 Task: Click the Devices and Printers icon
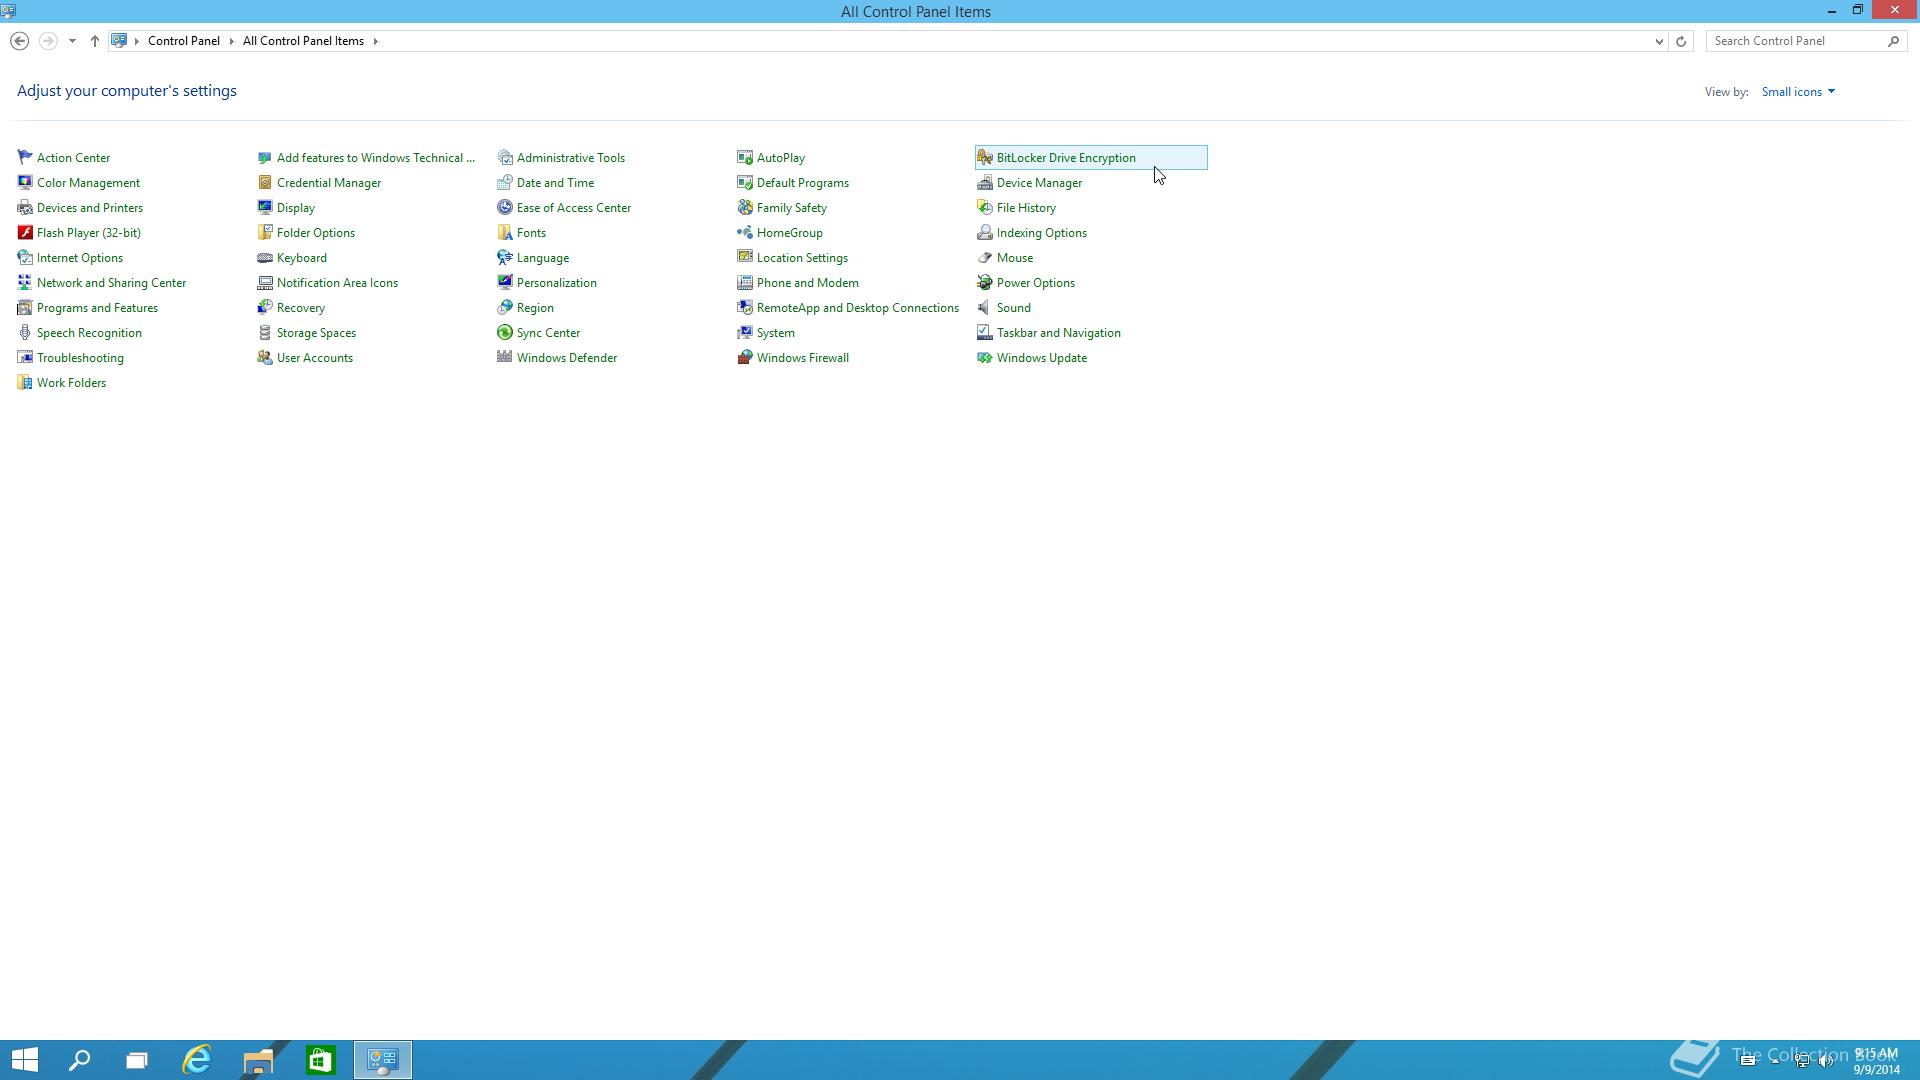click(x=25, y=207)
